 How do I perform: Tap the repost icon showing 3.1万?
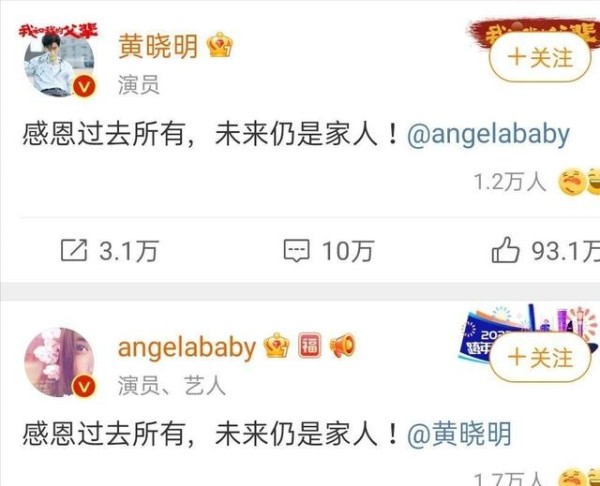click(74, 251)
